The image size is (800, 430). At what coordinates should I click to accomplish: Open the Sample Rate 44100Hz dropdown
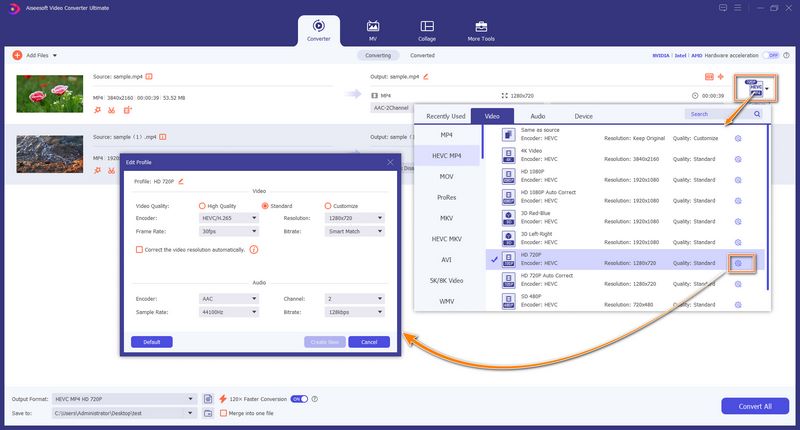[x=228, y=312]
